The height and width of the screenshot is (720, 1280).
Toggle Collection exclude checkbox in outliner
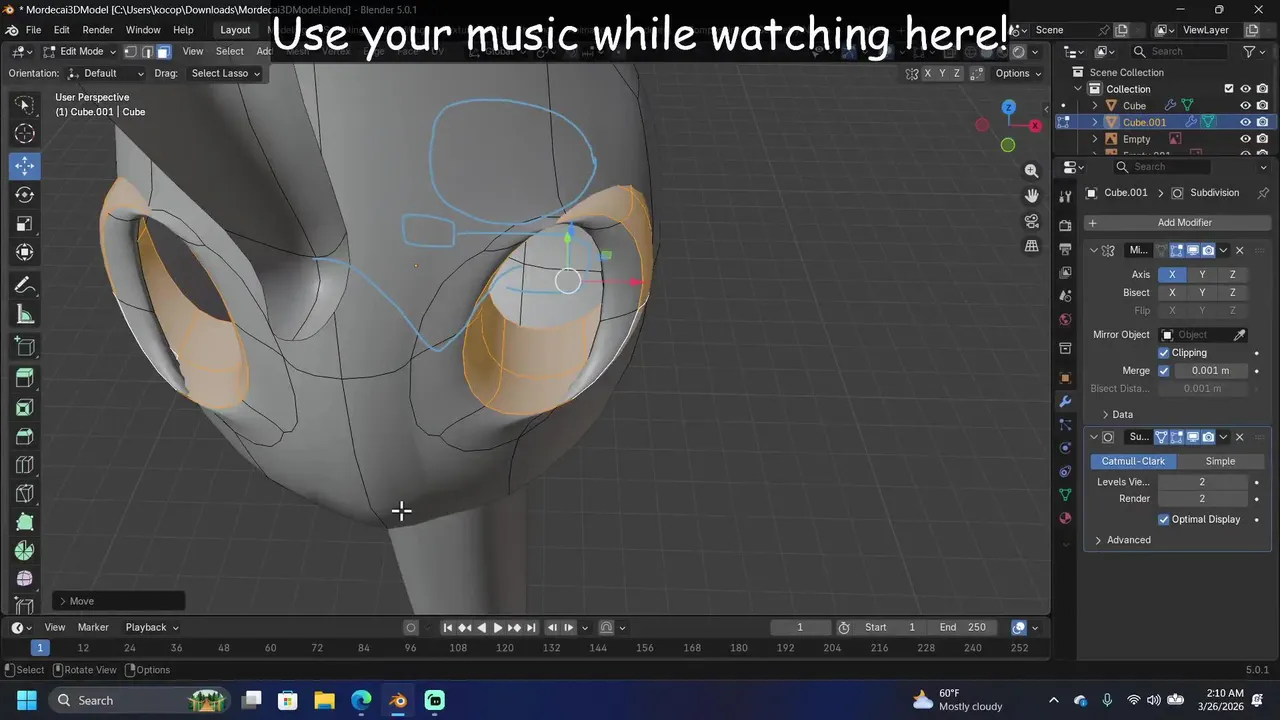(1229, 89)
